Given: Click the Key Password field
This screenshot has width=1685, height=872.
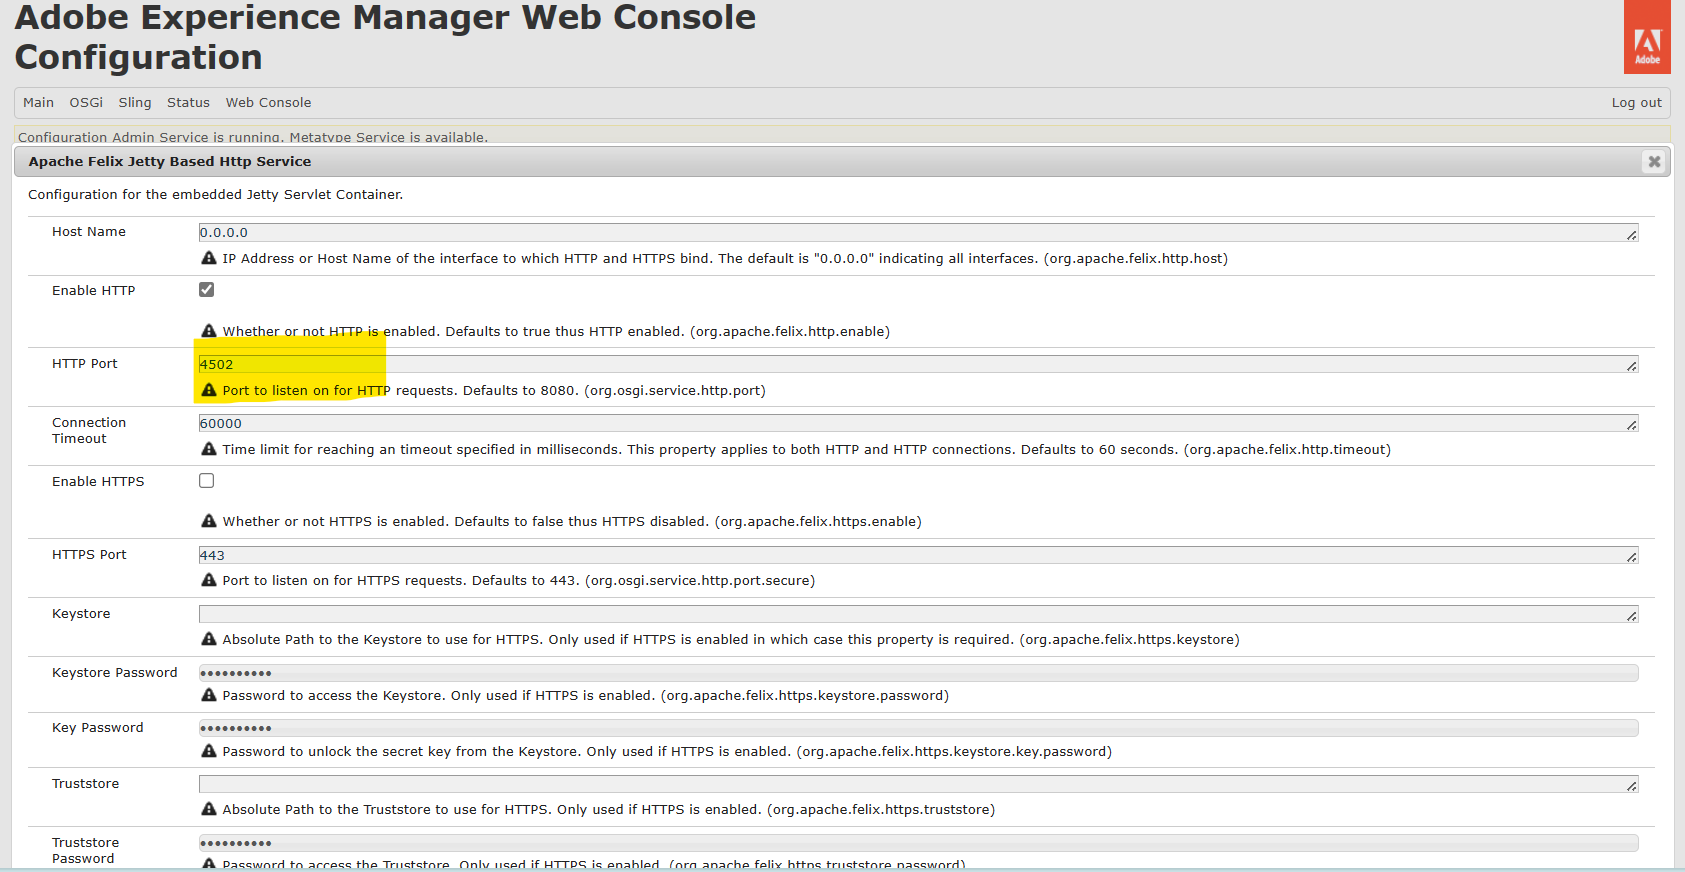Looking at the screenshot, I should coord(918,728).
